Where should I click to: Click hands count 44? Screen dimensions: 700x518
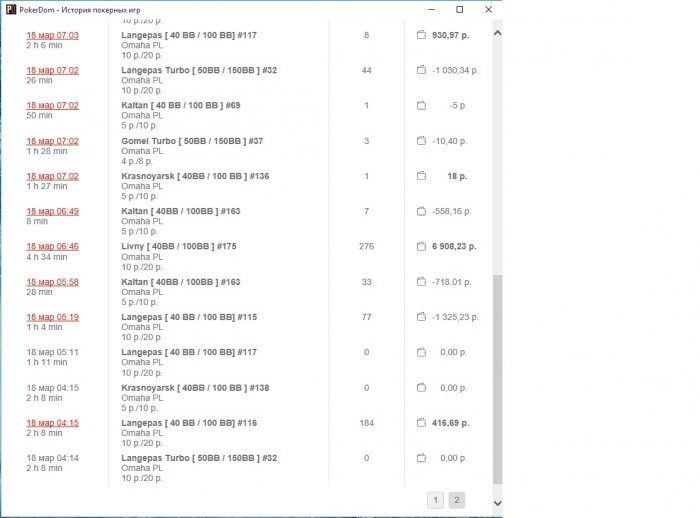367,71
